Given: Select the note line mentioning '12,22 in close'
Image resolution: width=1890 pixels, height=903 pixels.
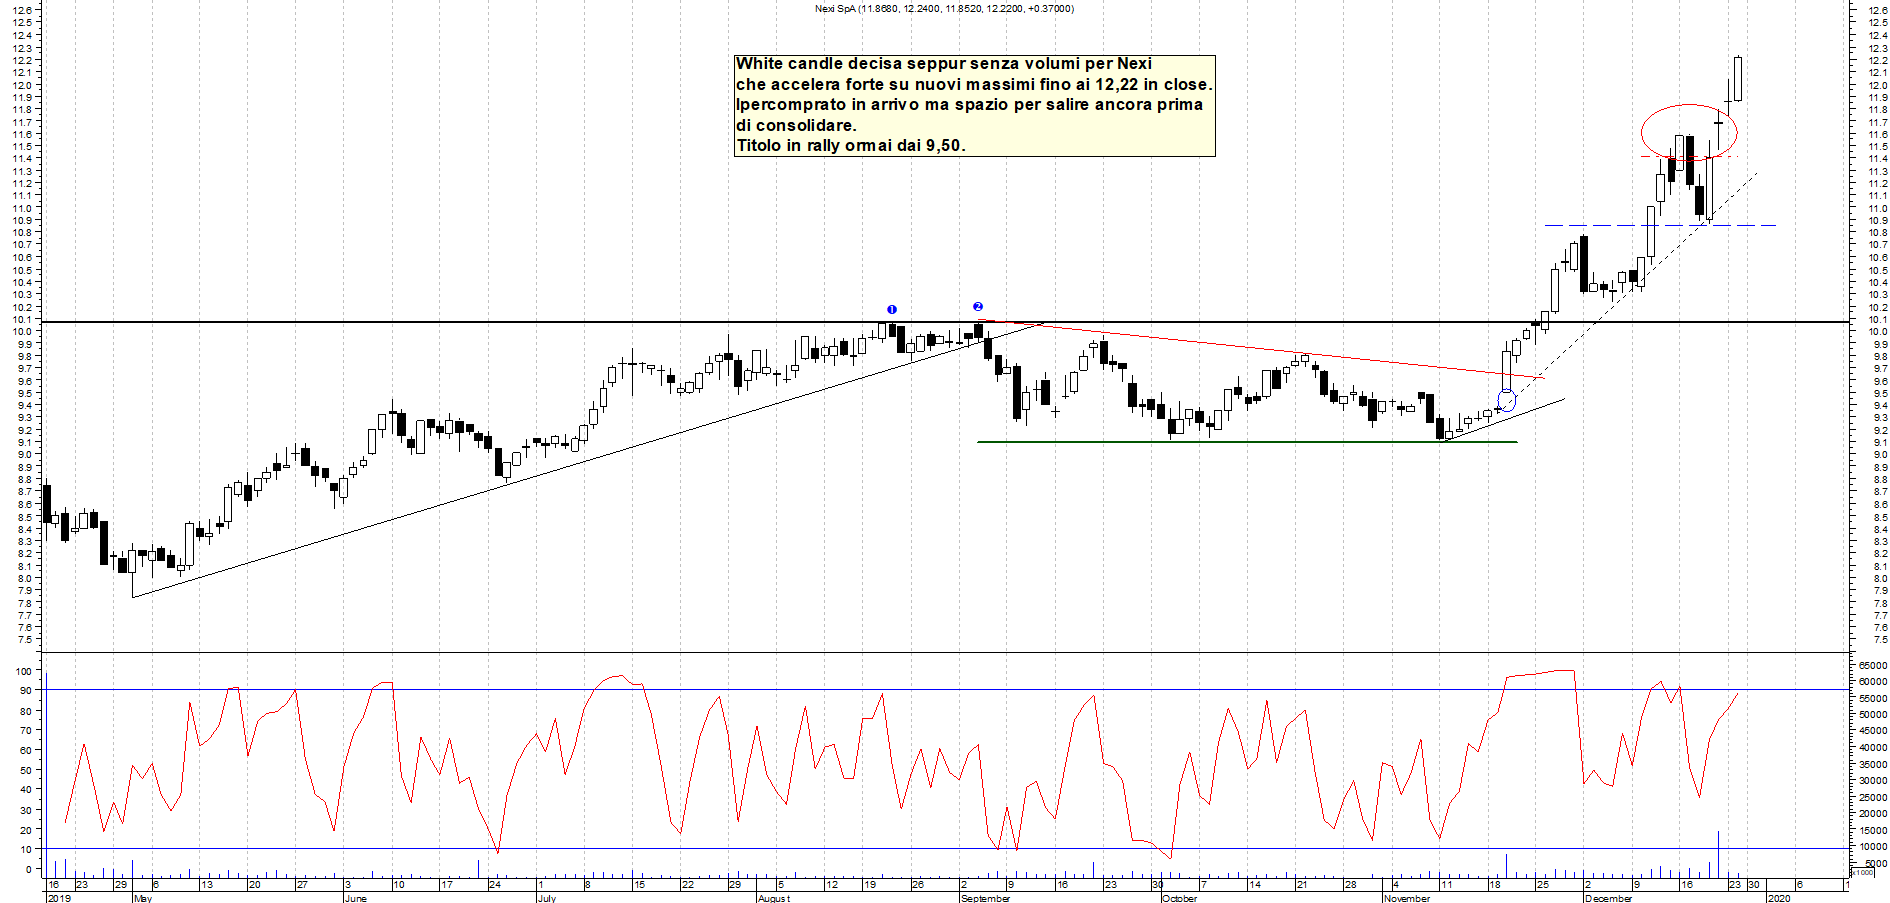Looking at the screenshot, I should [974, 85].
